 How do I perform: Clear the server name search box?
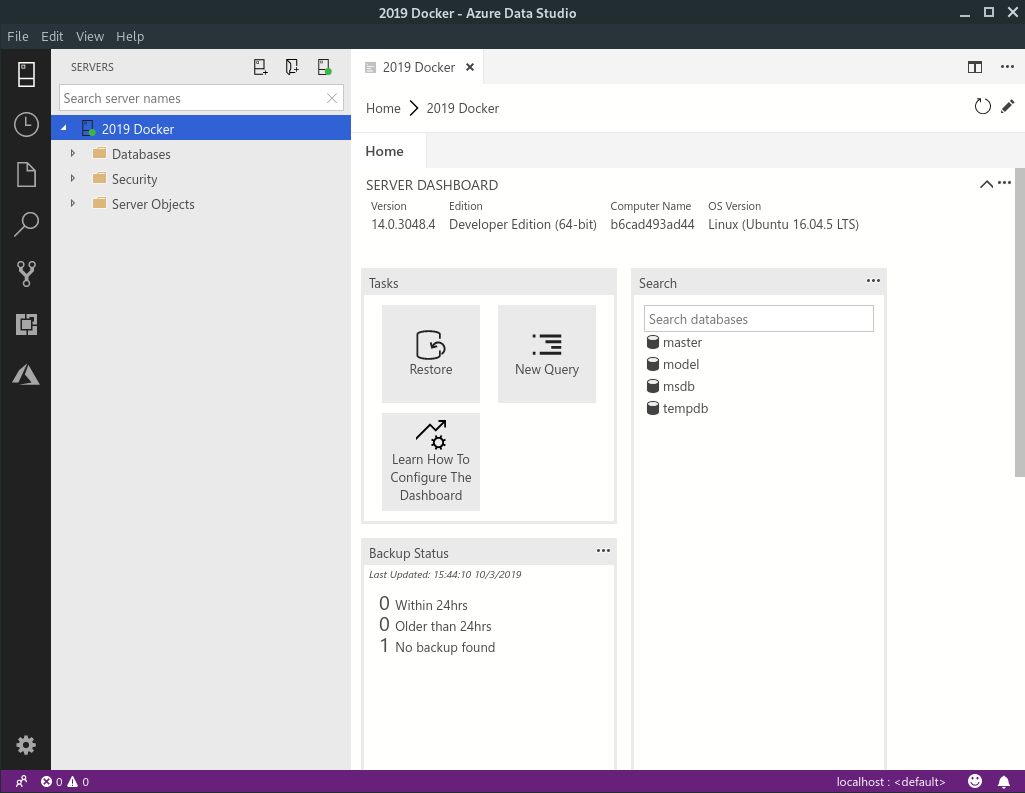click(332, 98)
